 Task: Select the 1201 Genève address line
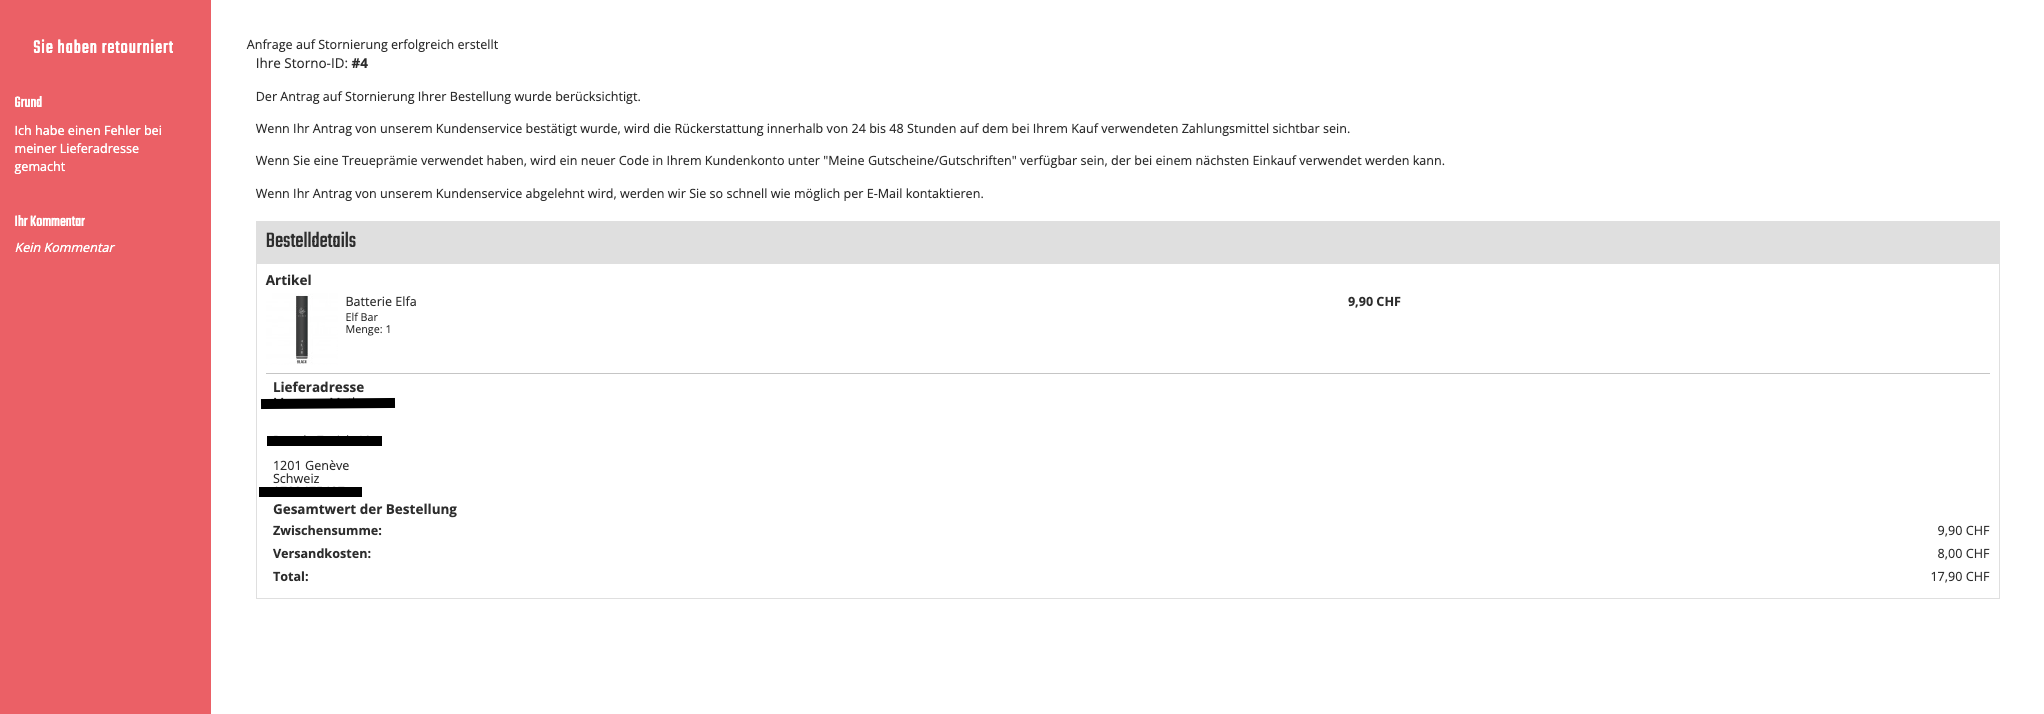click(311, 465)
